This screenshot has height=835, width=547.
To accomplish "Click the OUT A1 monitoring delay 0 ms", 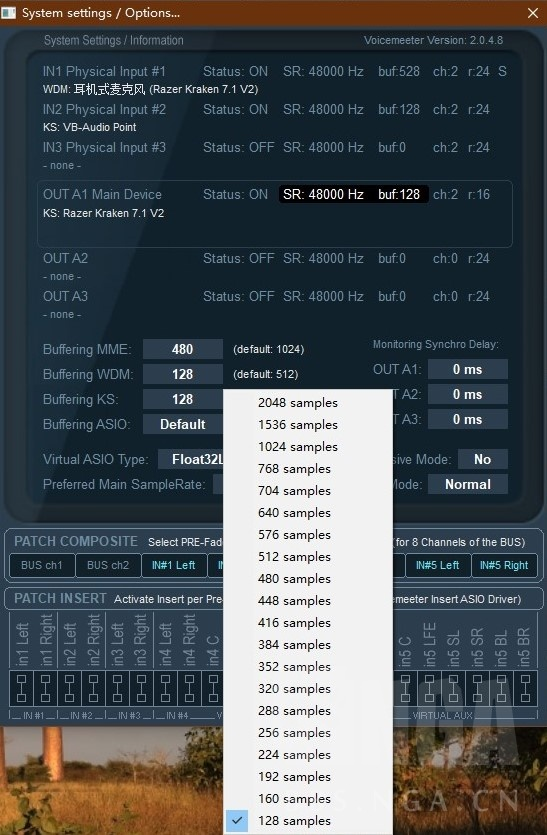I will point(468,370).
